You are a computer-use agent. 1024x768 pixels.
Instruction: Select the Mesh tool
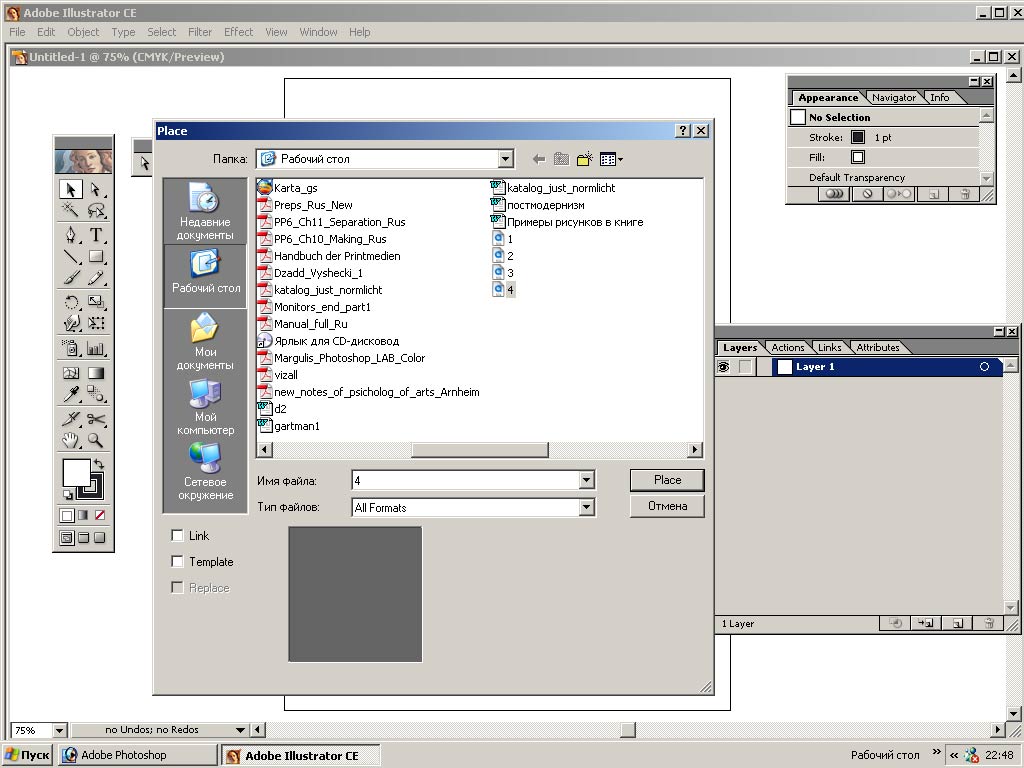(x=71, y=373)
